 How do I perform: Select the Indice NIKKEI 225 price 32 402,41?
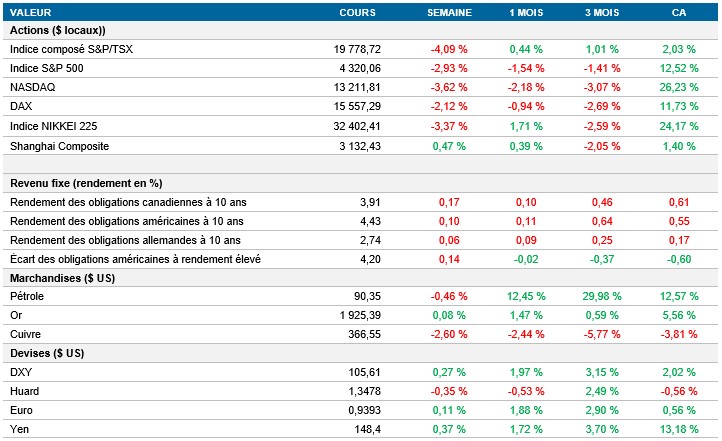point(353,126)
